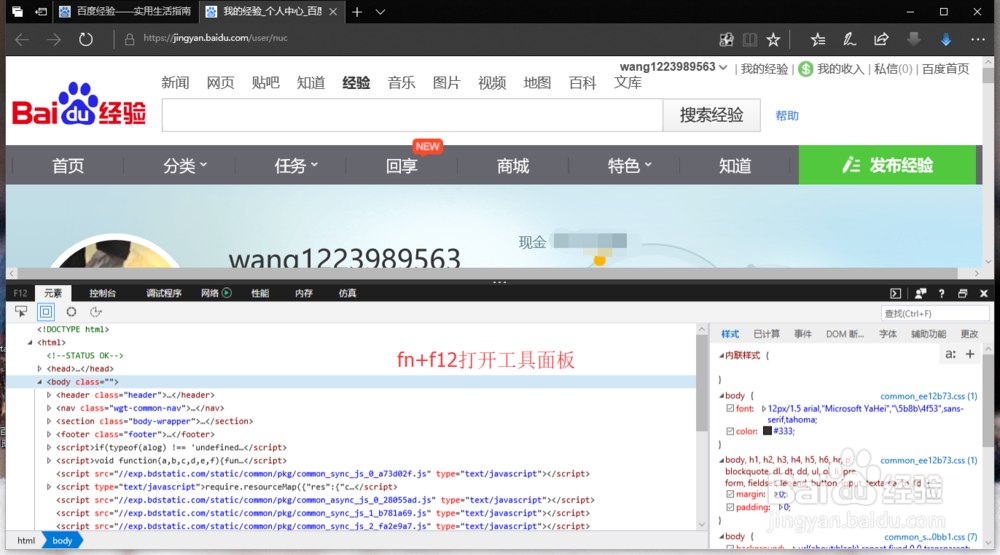Open browser more options ellipsis menu
Viewport: 1000px width, 555px height.
click(x=978, y=40)
